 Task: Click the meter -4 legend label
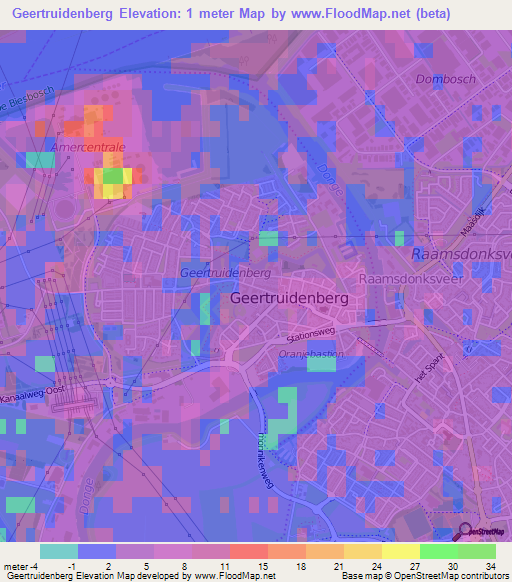[x=20, y=566]
